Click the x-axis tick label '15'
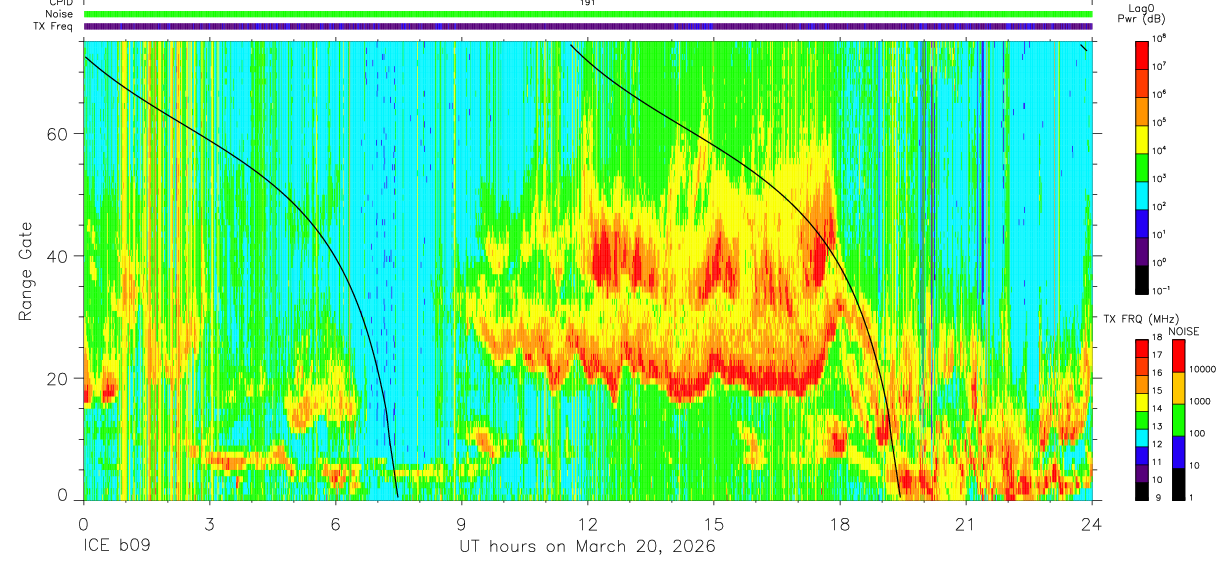 tap(713, 524)
